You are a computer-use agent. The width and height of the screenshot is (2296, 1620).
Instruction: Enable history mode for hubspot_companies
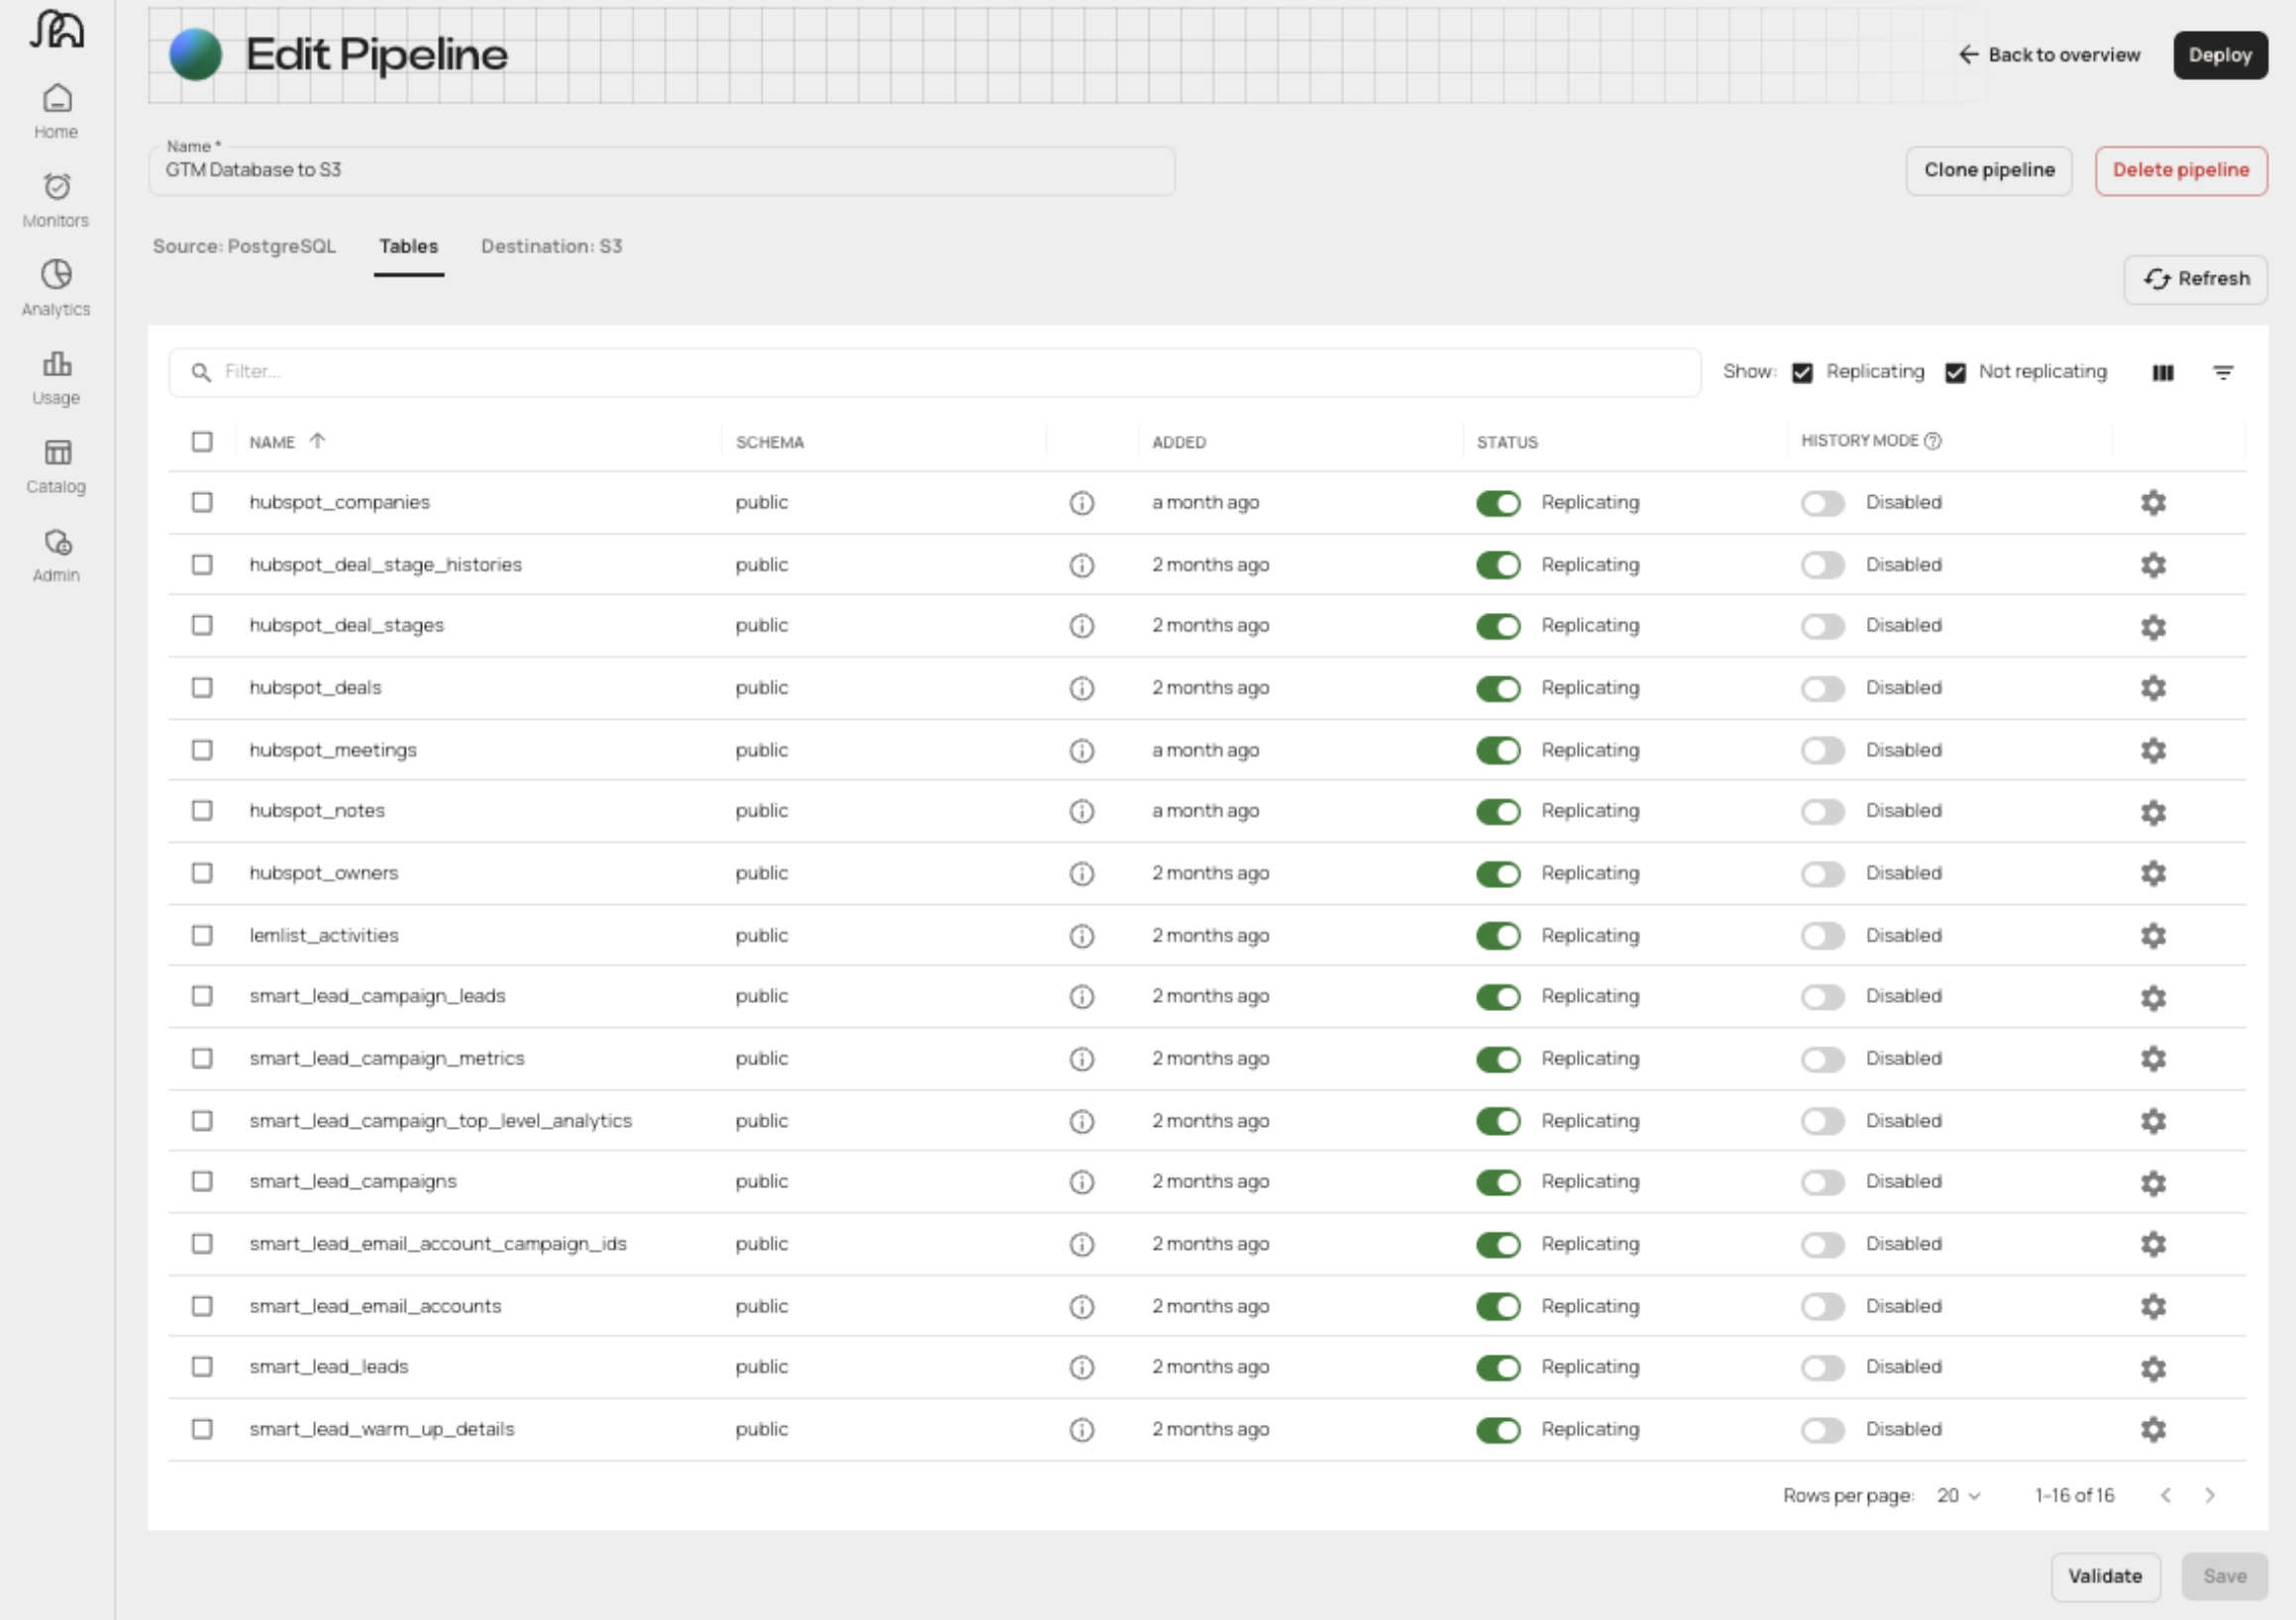1822,503
